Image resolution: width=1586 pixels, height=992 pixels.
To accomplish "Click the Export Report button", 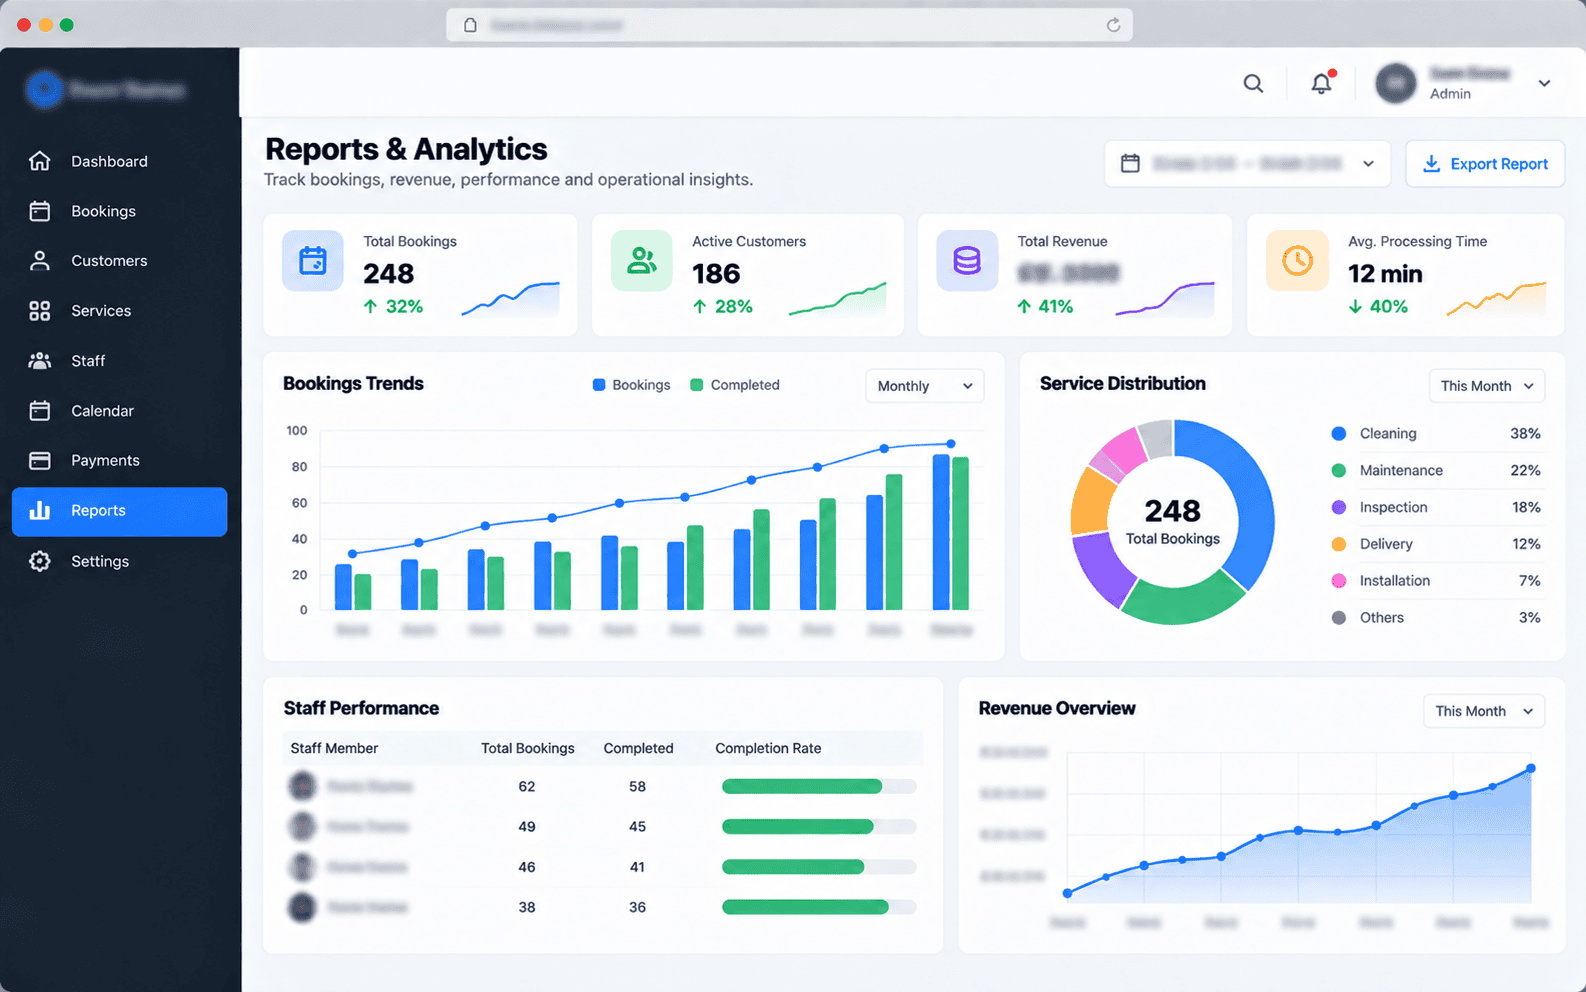I will pyautogui.click(x=1485, y=164).
